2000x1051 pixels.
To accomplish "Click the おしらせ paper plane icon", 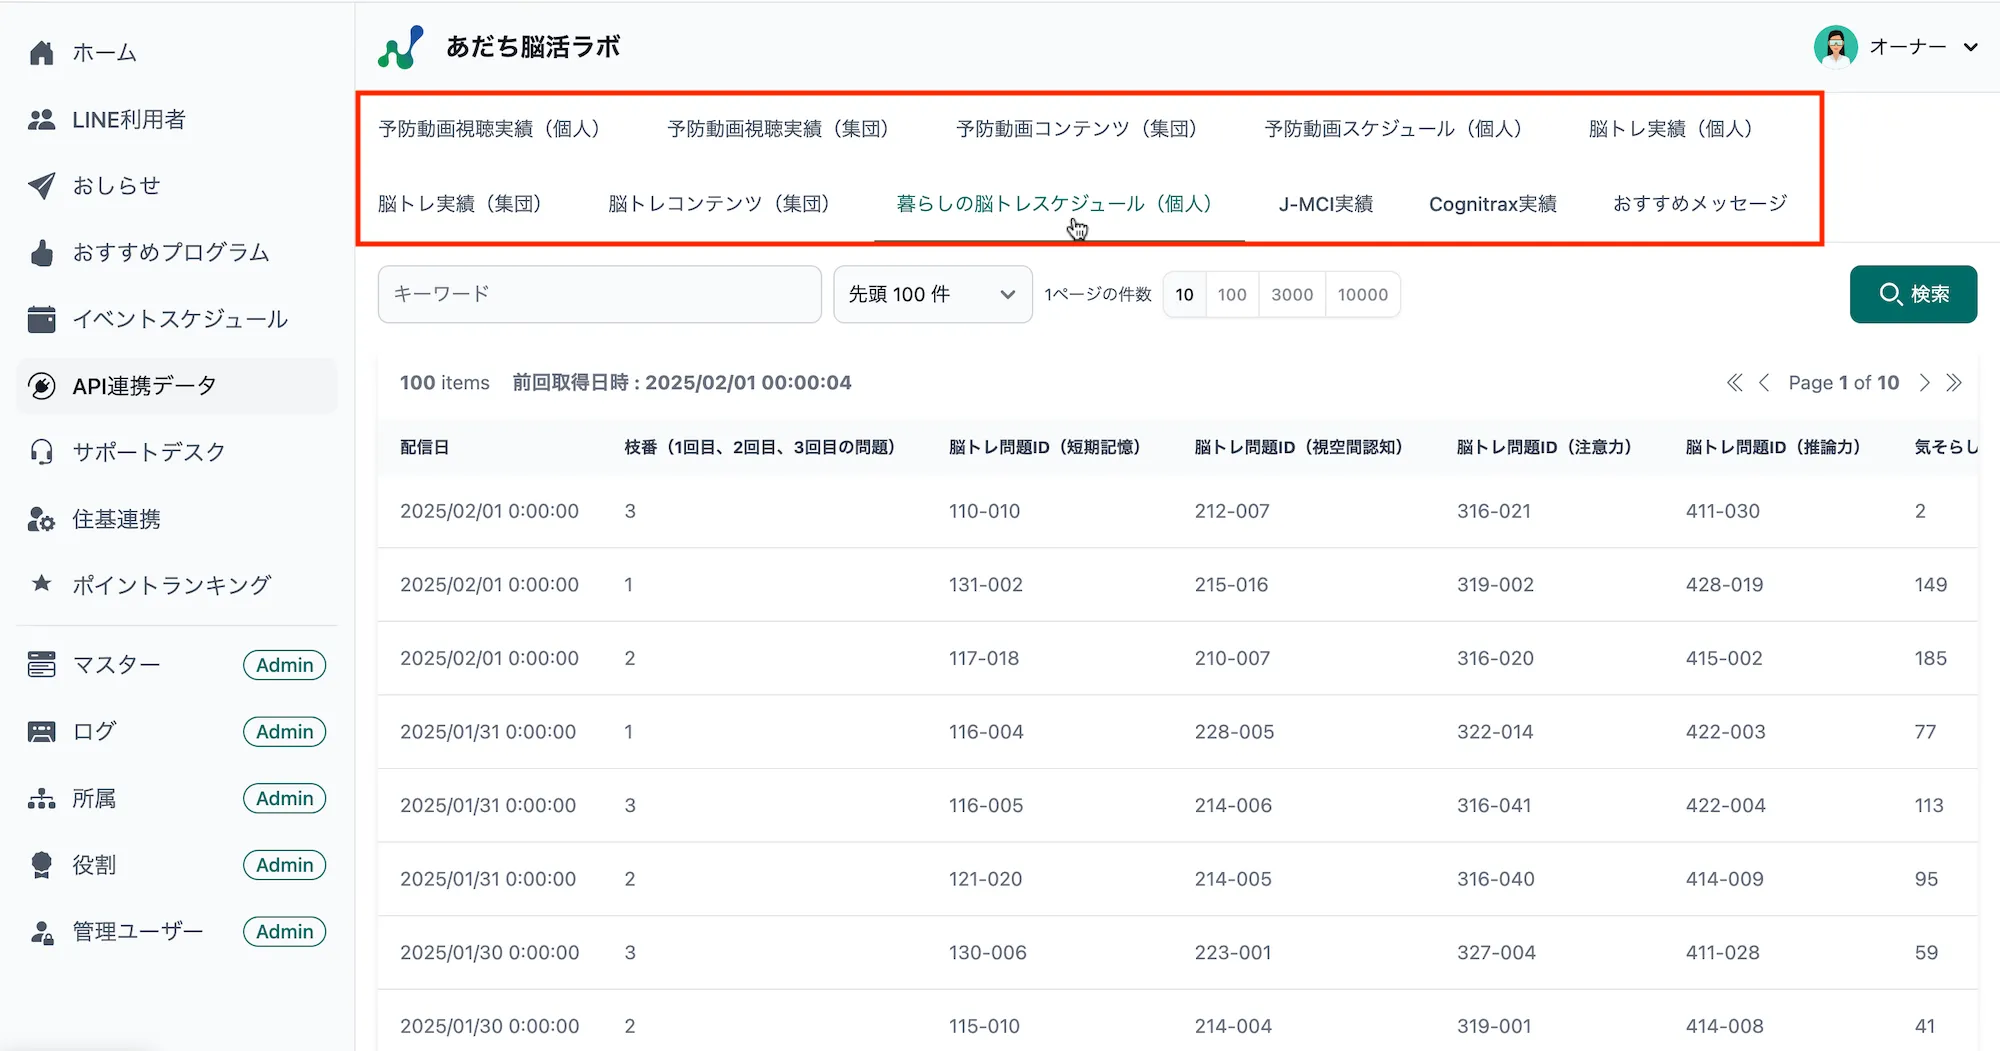I will tap(41, 185).
